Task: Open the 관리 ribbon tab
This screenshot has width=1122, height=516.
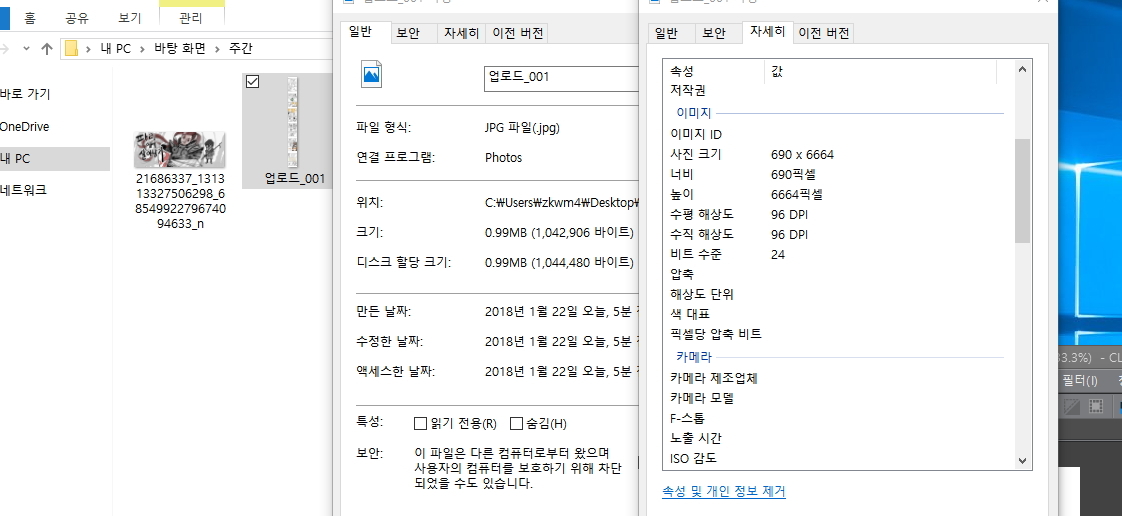Action: click(x=191, y=18)
